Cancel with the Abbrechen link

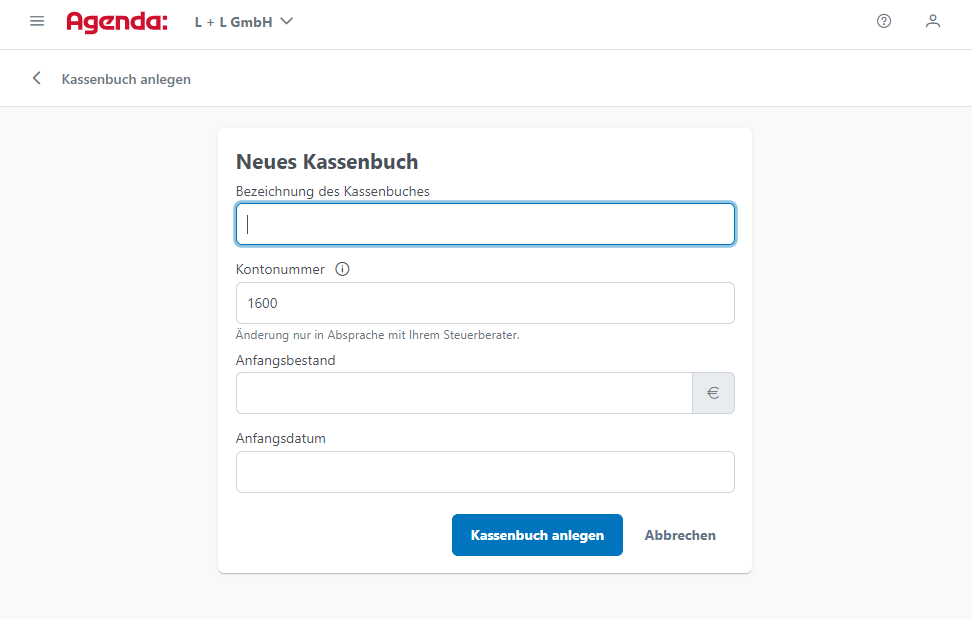680,535
